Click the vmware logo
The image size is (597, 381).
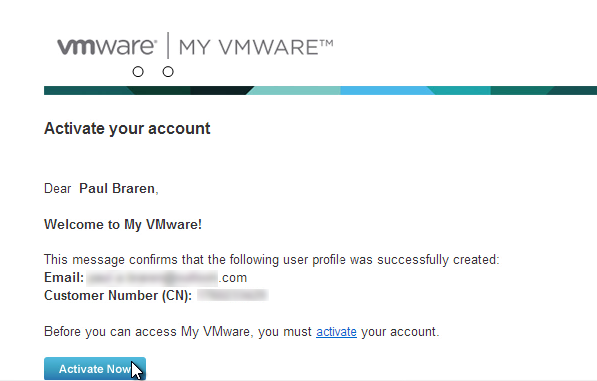coord(107,47)
